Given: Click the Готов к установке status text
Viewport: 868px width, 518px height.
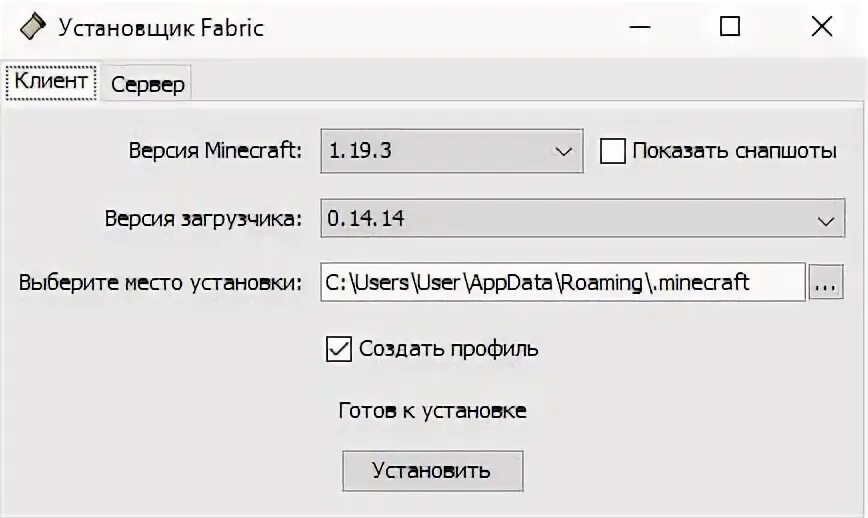Looking at the screenshot, I should coord(432,410).
